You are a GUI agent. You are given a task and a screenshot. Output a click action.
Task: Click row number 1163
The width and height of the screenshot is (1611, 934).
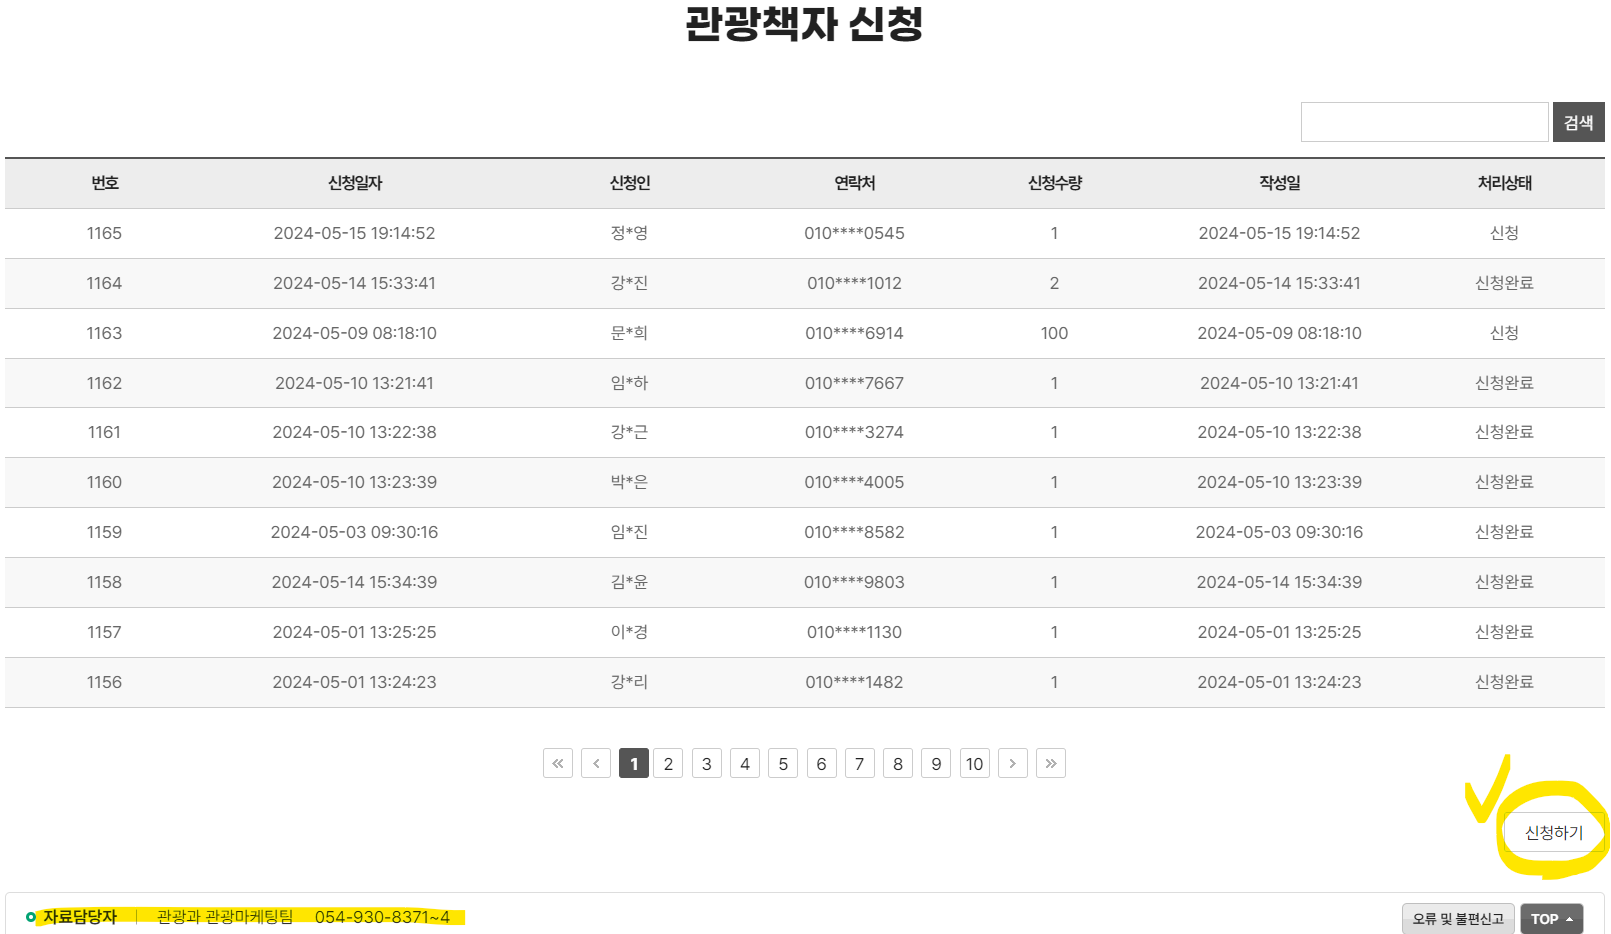pos(104,333)
